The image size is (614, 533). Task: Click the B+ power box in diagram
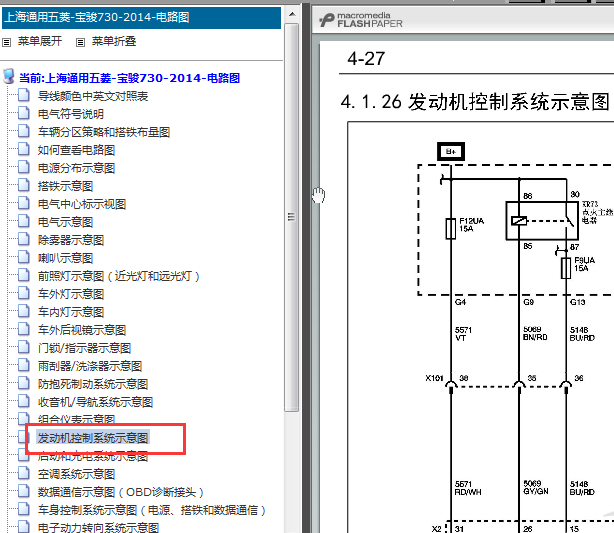pyautogui.click(x=451, y=152)
